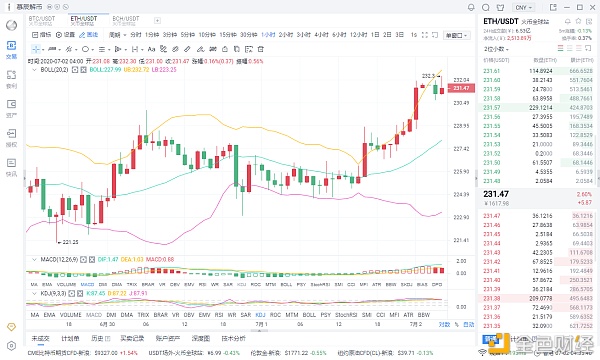This screenshot has height=360, width=600.
Task: Open the 周期 period dropdown
Action: (117, 35)
